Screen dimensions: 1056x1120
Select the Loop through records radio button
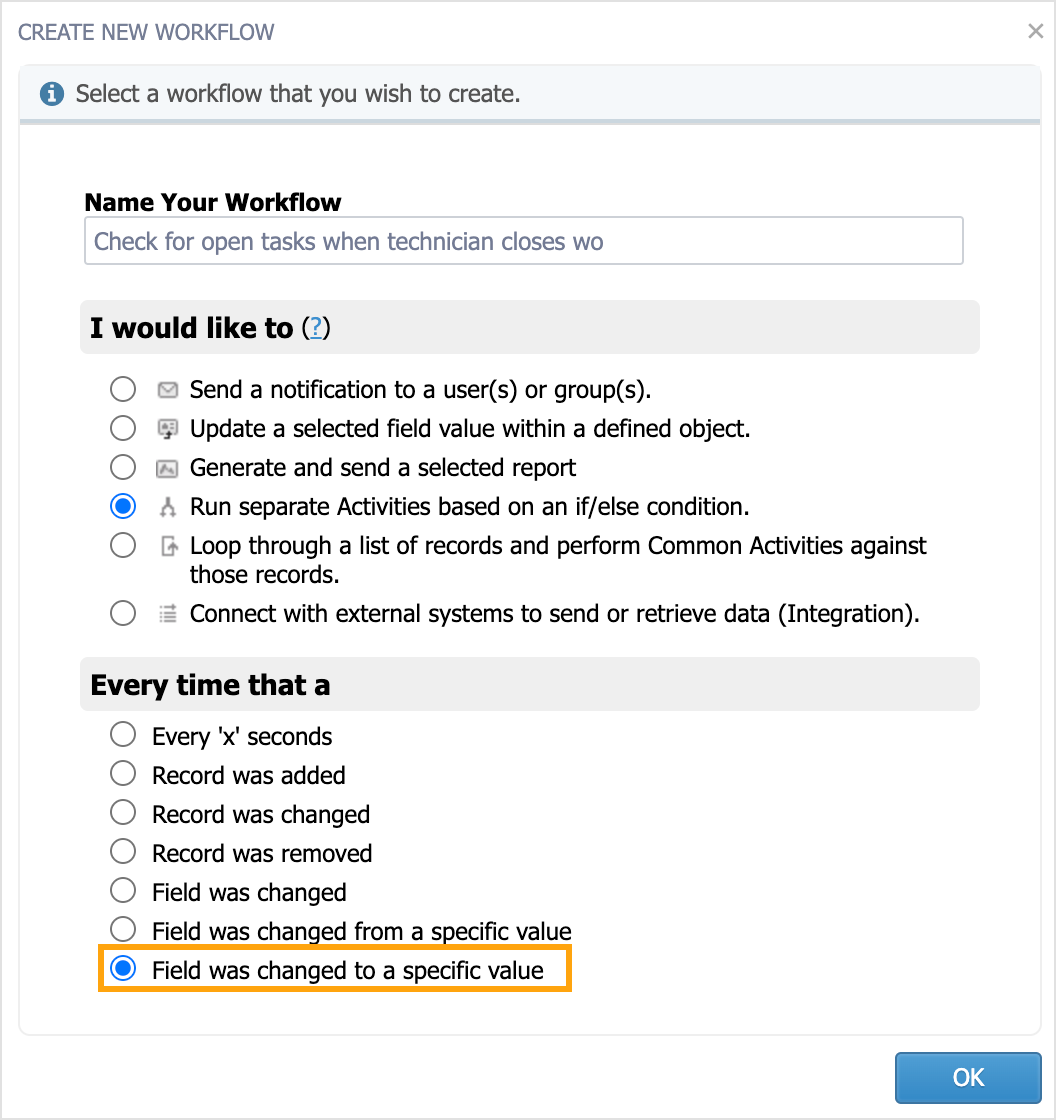[x=123, y=545]
